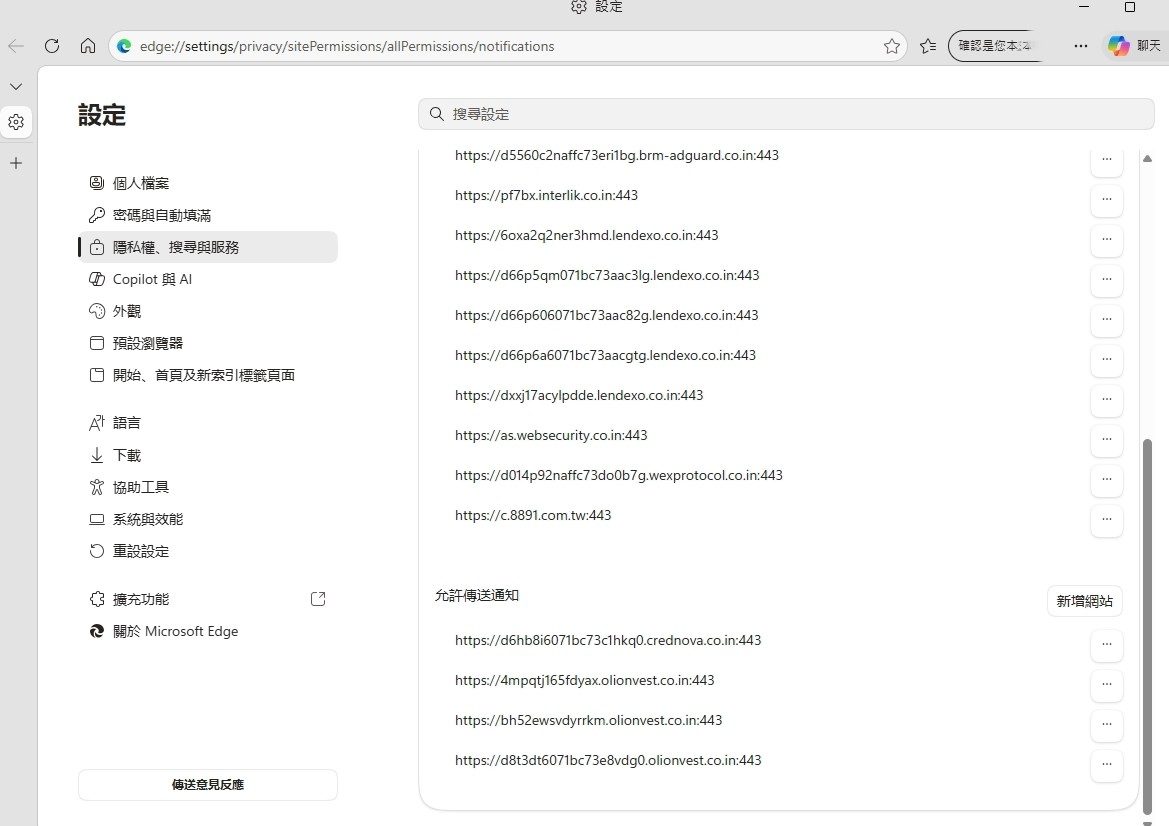Open more actions for as.websecurity.co.in
This screenshot has height=826, width=1169.
pos(1106,439)
